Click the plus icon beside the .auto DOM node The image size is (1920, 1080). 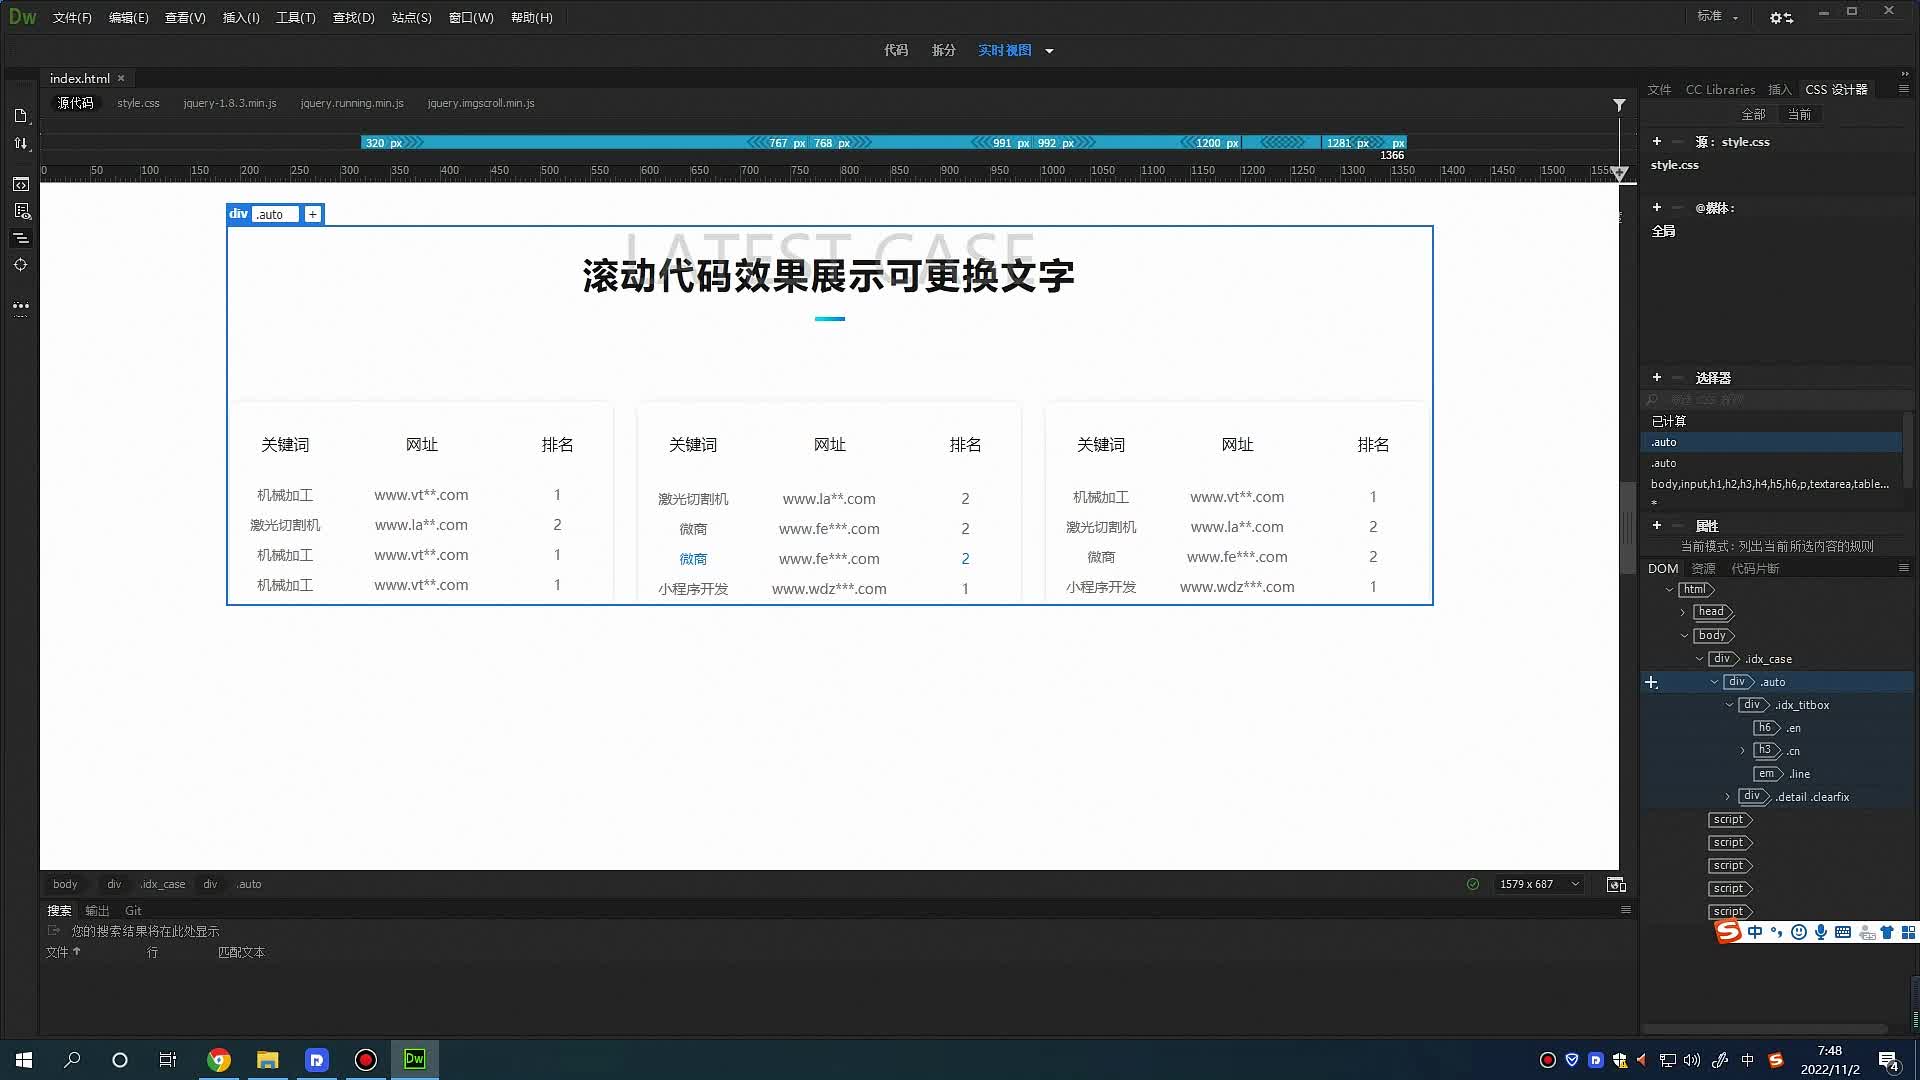pyautogui.click(x=1651, y=682)
